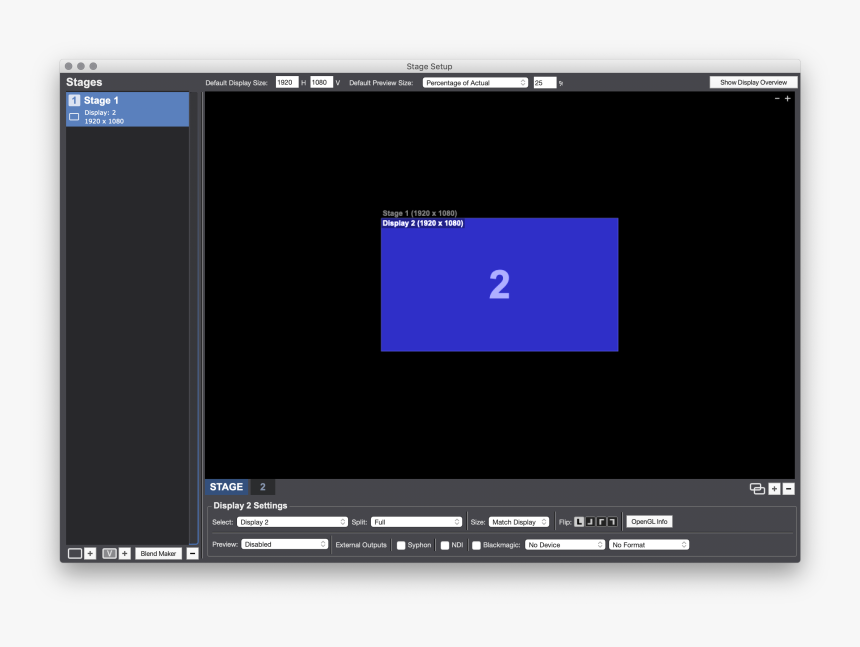Click the display shape icon at bottom left
Image resolution: width=860 pixels, height=647 pixels.
click(75, 553)
